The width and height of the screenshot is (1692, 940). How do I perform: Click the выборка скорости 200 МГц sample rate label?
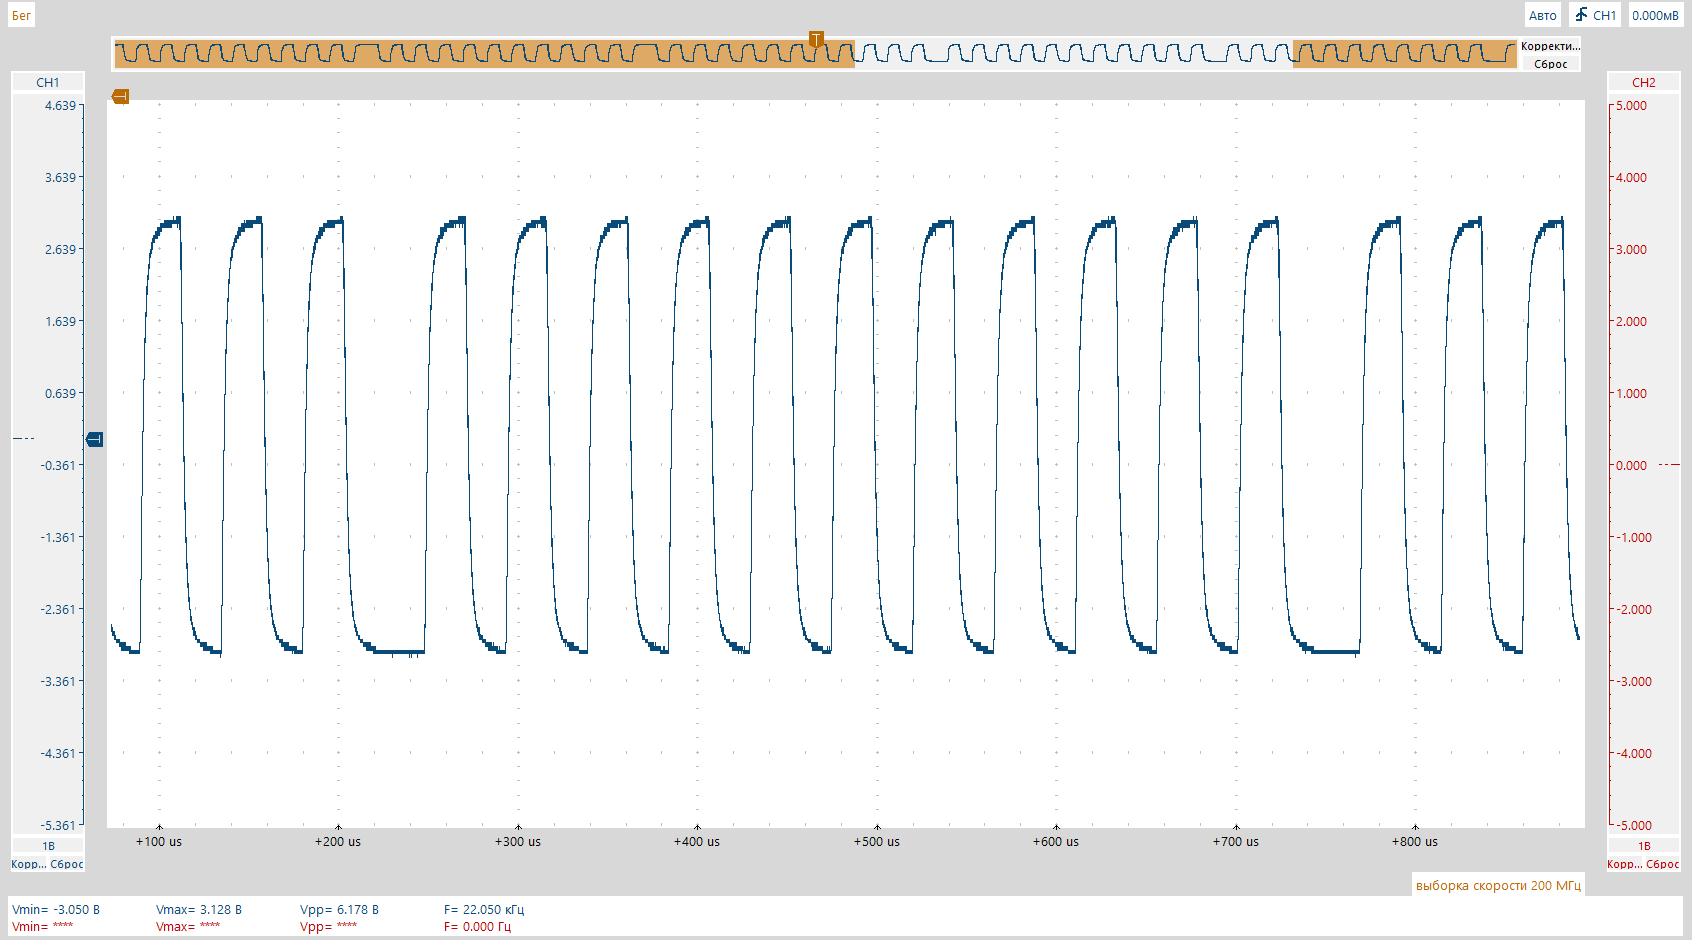(x=1498, y=885)
